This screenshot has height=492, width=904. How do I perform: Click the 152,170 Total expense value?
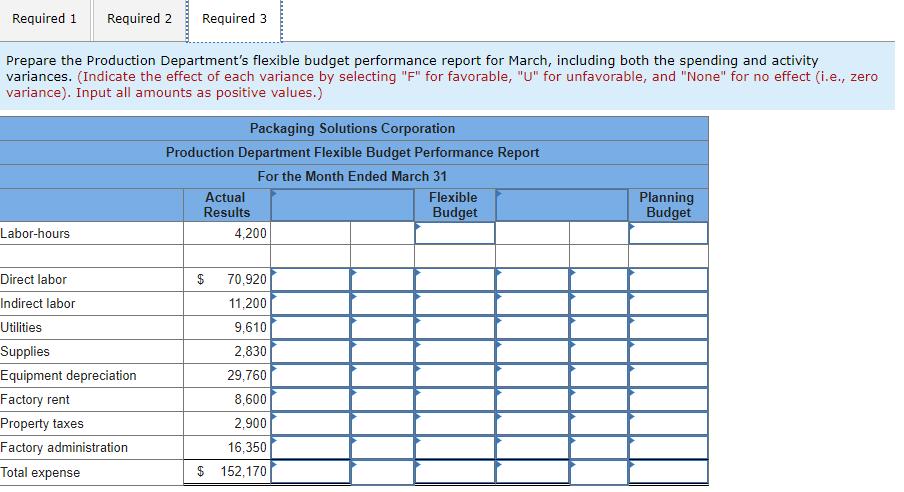coord(243,472)
